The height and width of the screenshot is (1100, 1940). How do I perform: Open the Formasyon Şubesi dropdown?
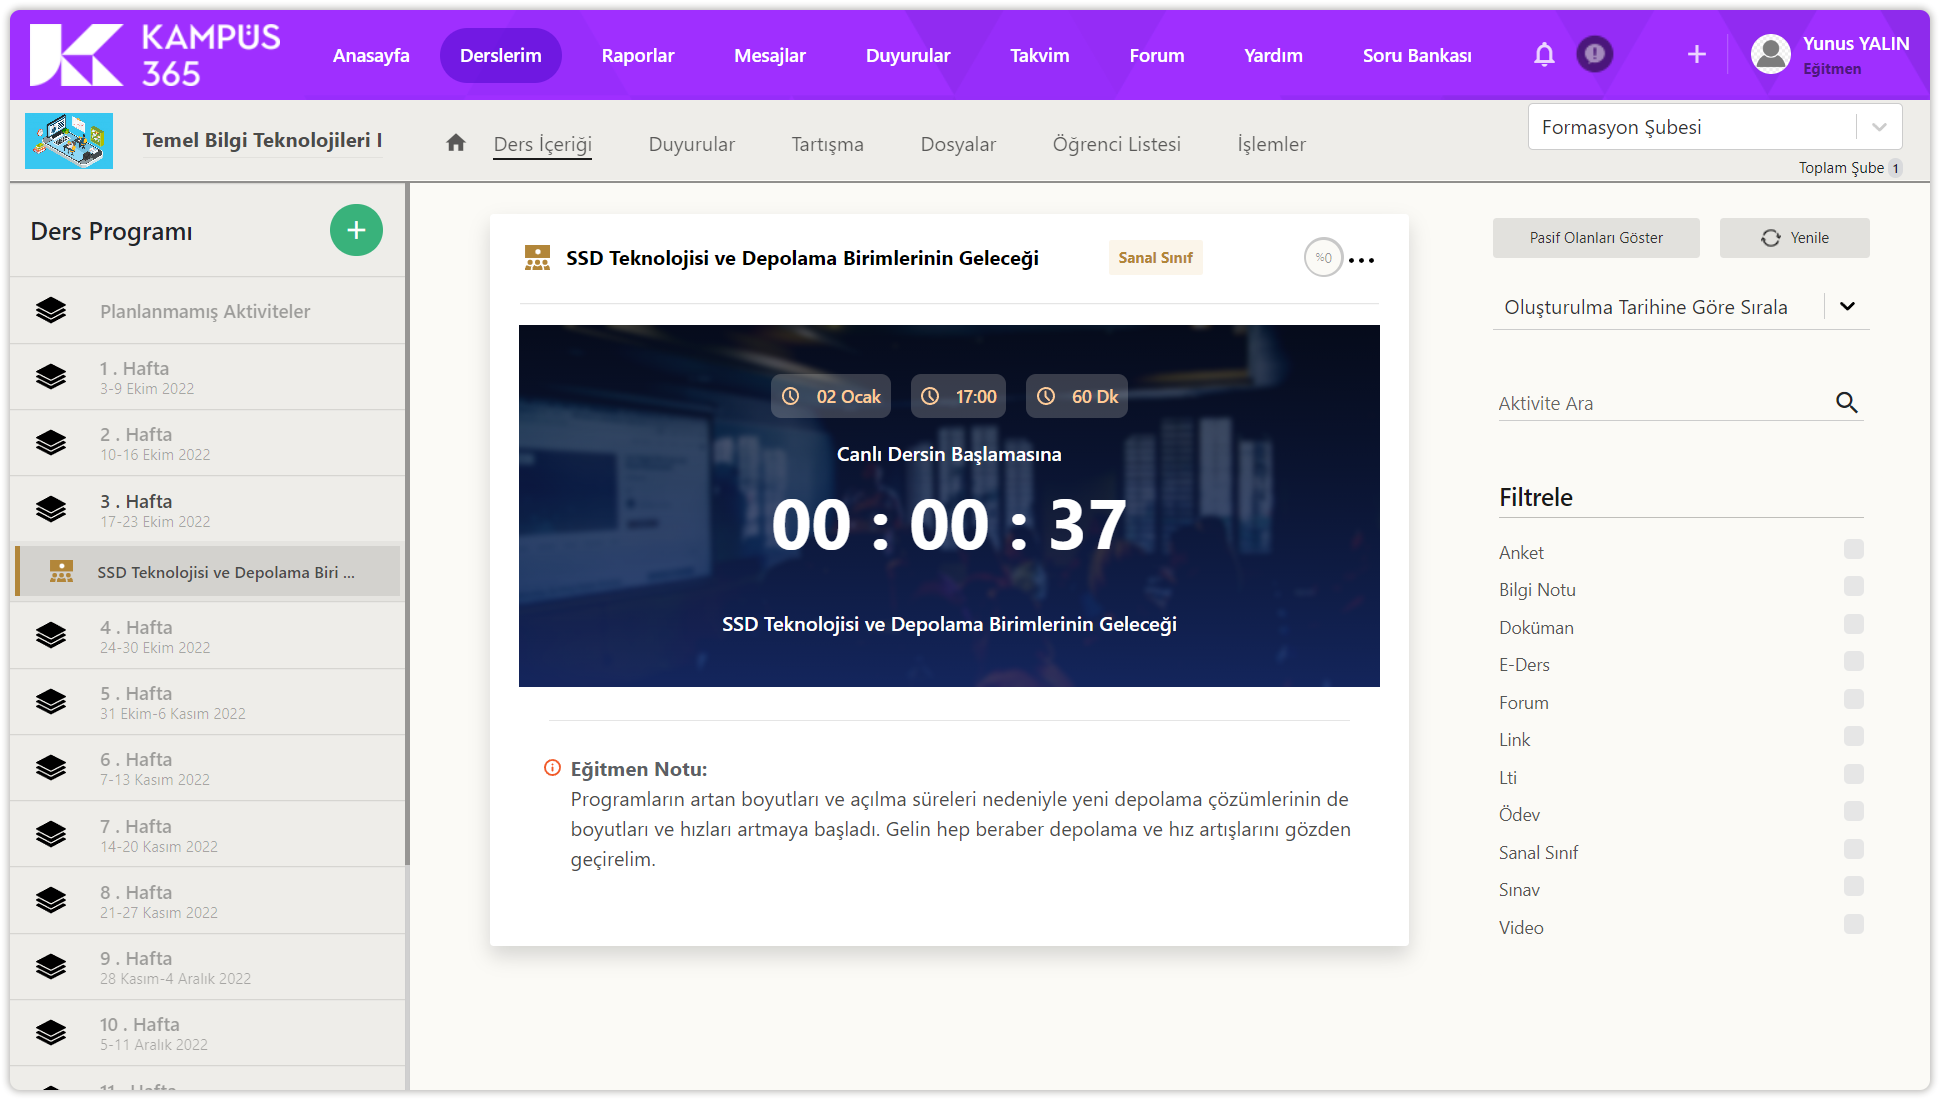pyautogui.click(x=1714, y=127)
